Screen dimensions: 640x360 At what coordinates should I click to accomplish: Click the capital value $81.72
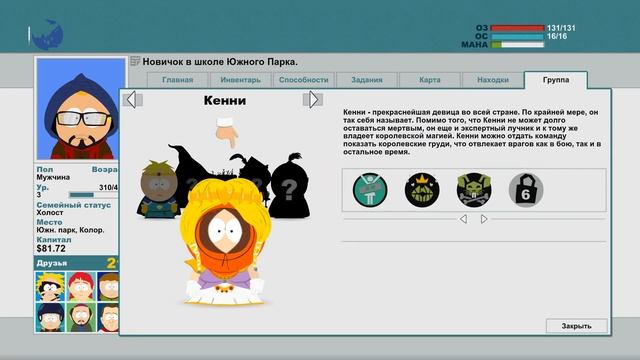pos(51,249)
